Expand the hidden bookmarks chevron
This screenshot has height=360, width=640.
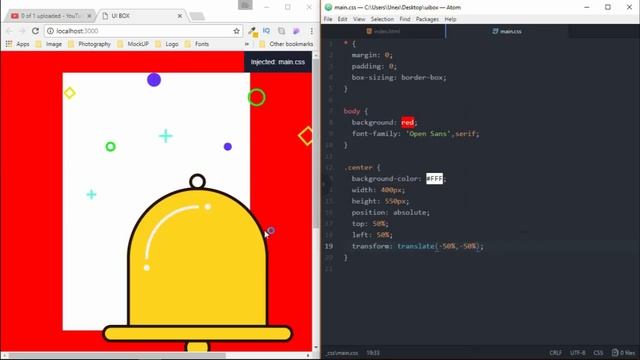(x=247, y=44)
